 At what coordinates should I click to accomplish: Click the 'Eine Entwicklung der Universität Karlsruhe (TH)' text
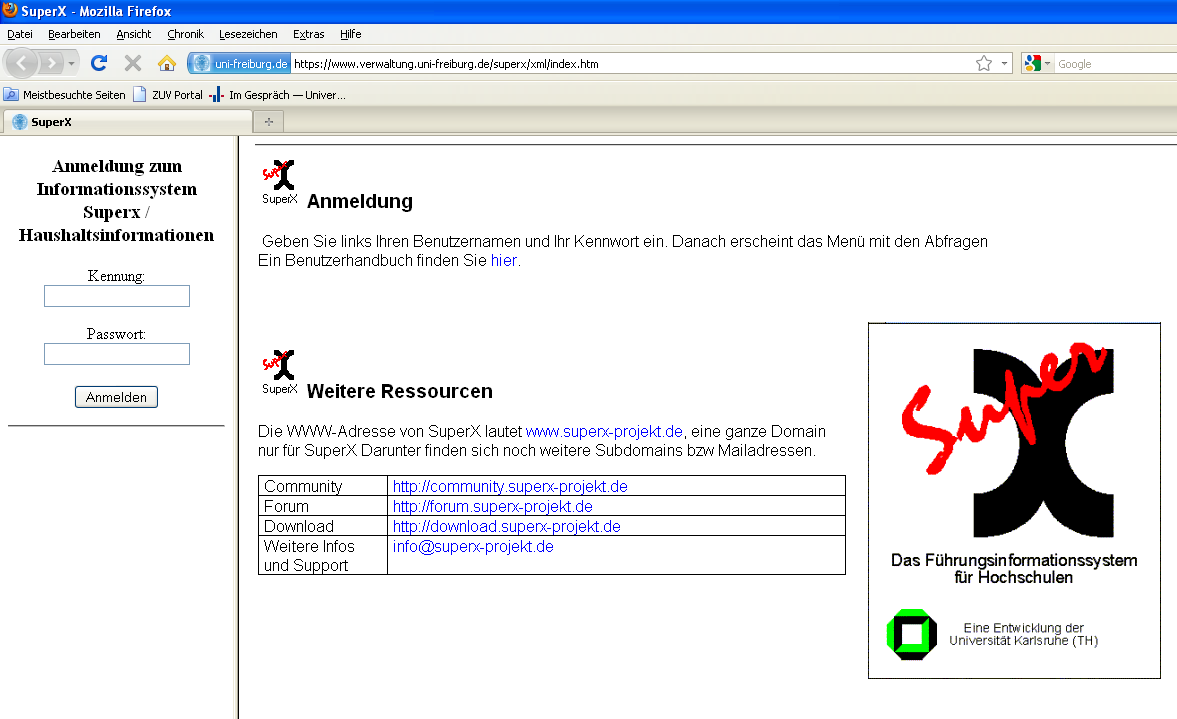pos(1024,634)
